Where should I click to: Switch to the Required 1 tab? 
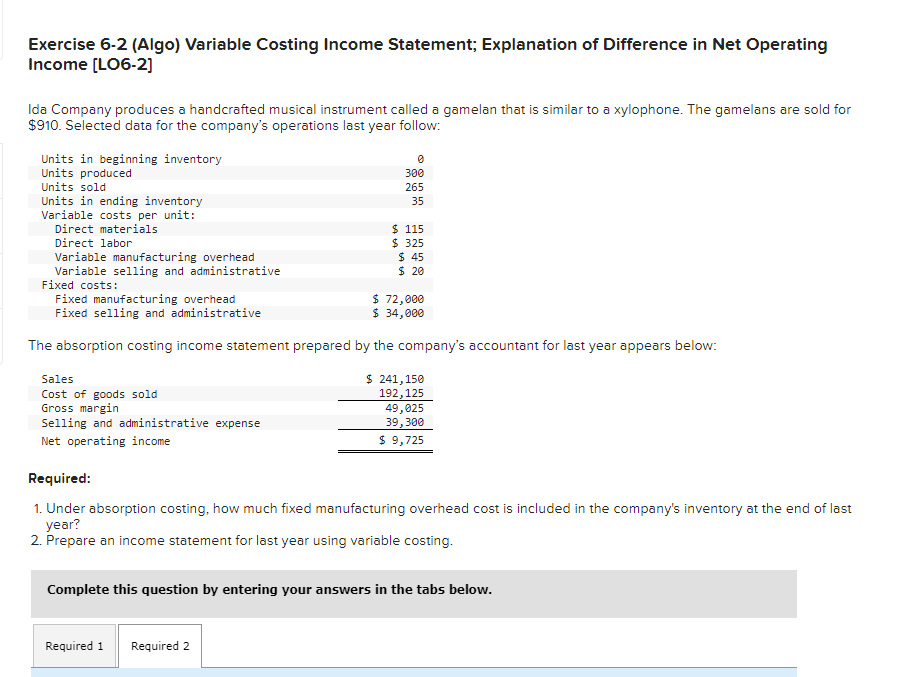point(74,645)
